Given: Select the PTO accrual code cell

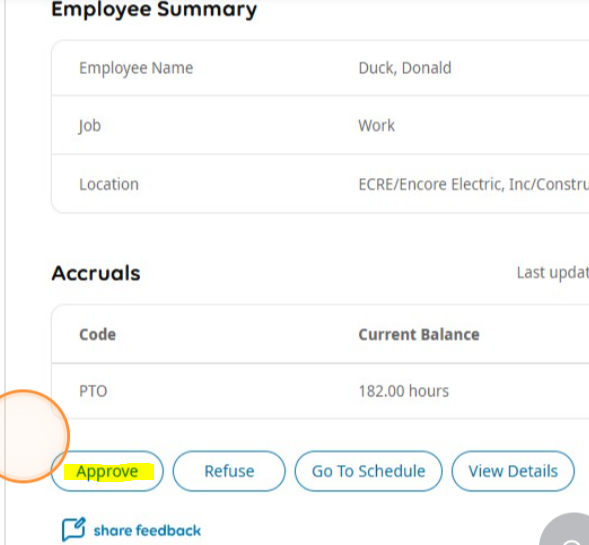Looking at the screenshot, I should coord(93,391).
